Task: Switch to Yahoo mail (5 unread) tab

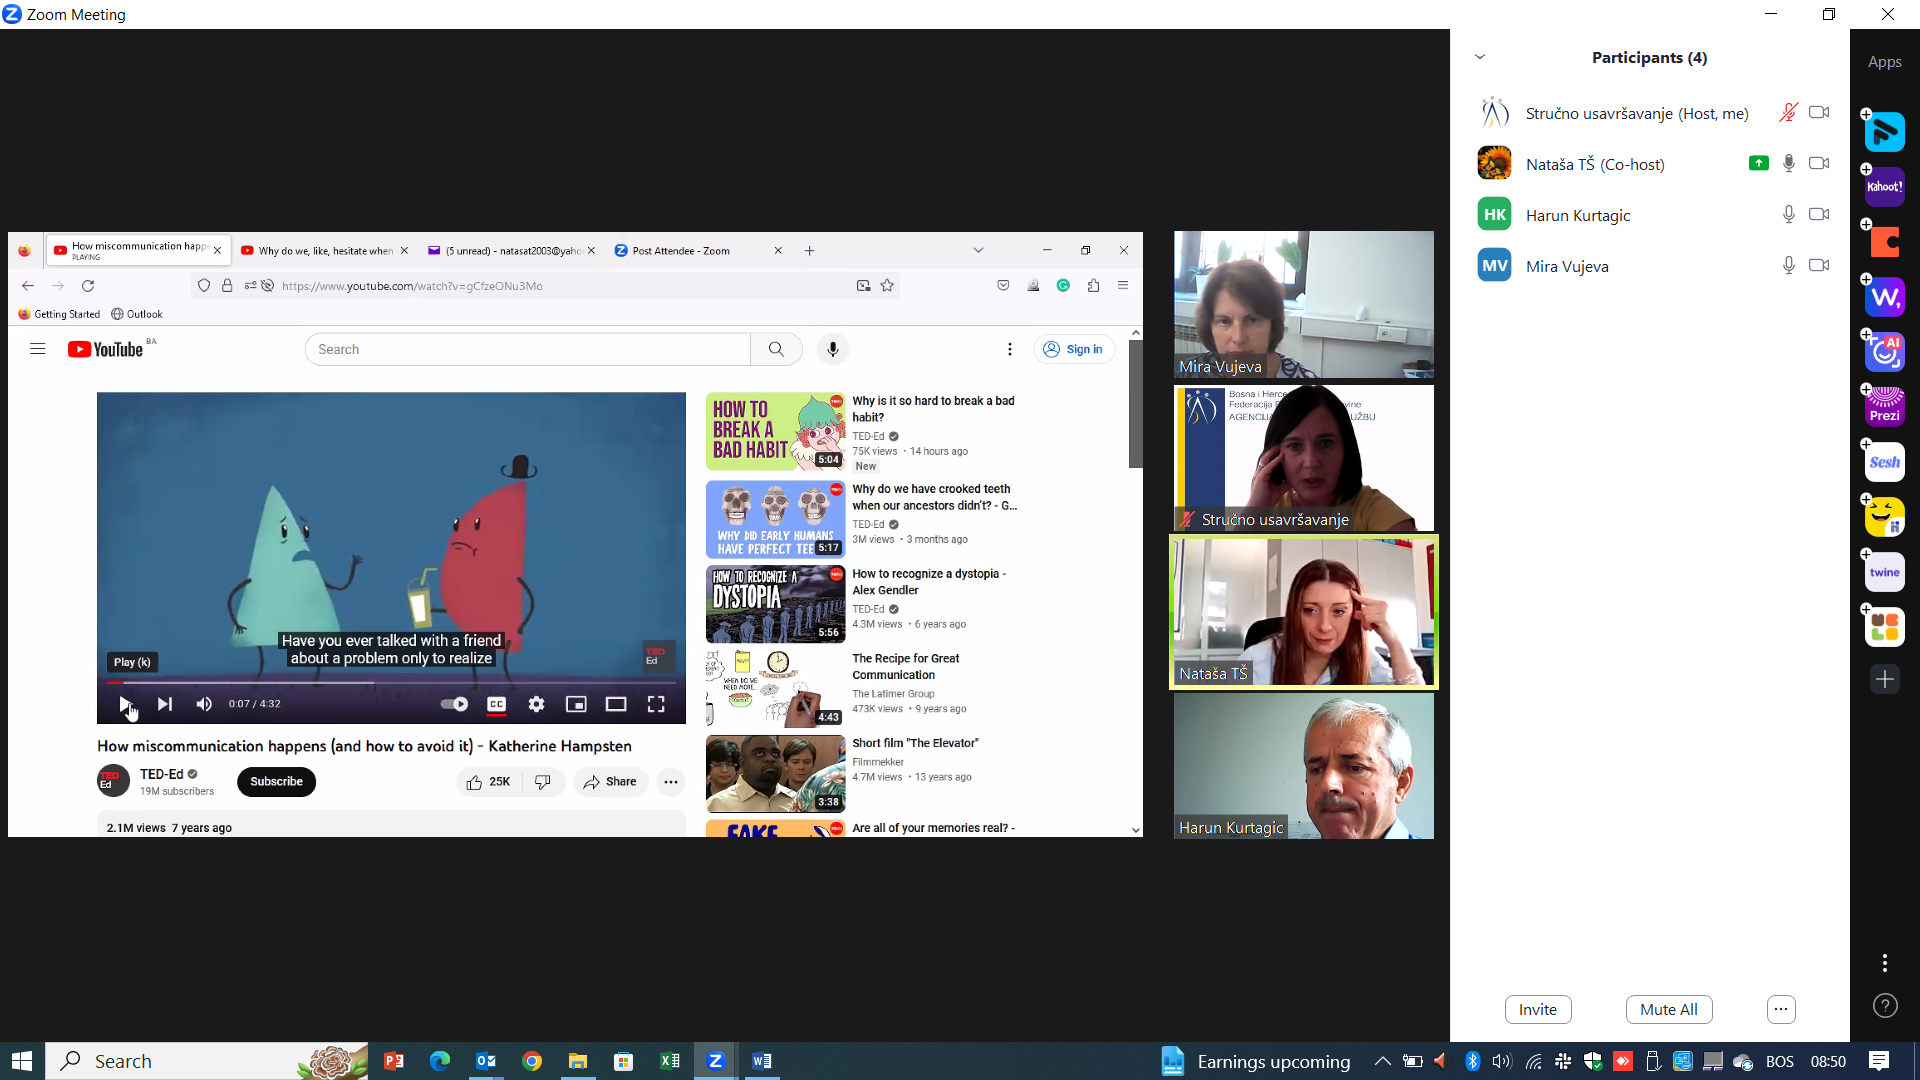Action: tap(511, 251)
